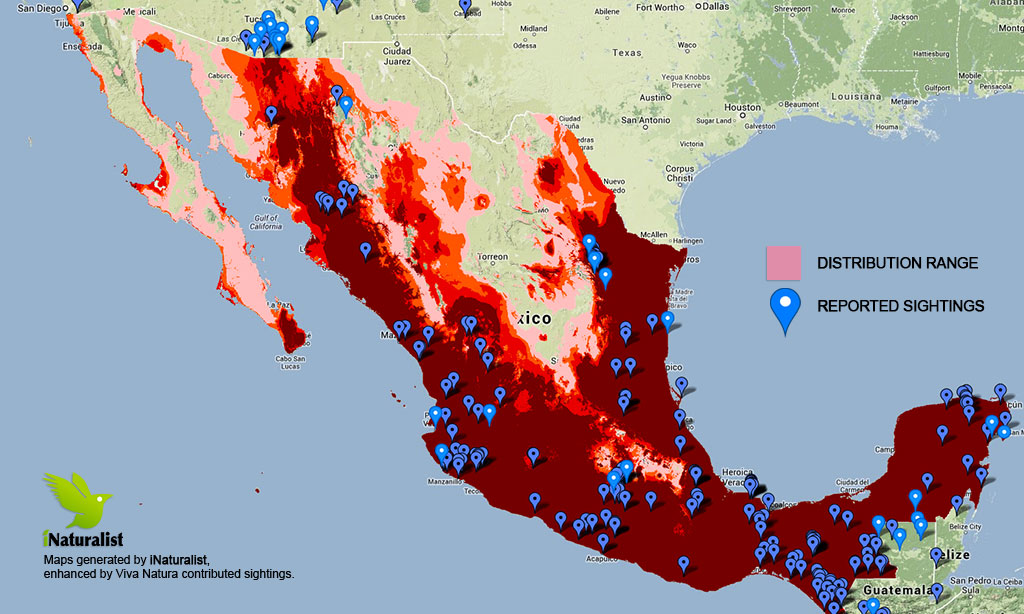Click the Houston city label
This screenshot has height=614, width=1024.
[742, 107]
